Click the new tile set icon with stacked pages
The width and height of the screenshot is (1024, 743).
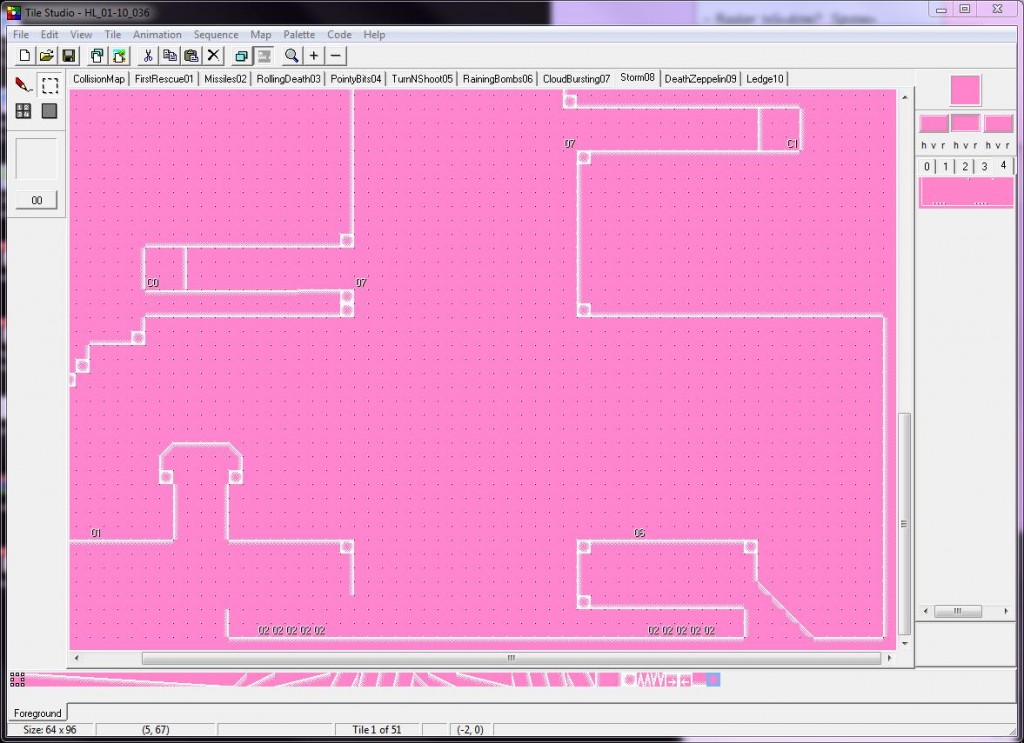point(97,56)
